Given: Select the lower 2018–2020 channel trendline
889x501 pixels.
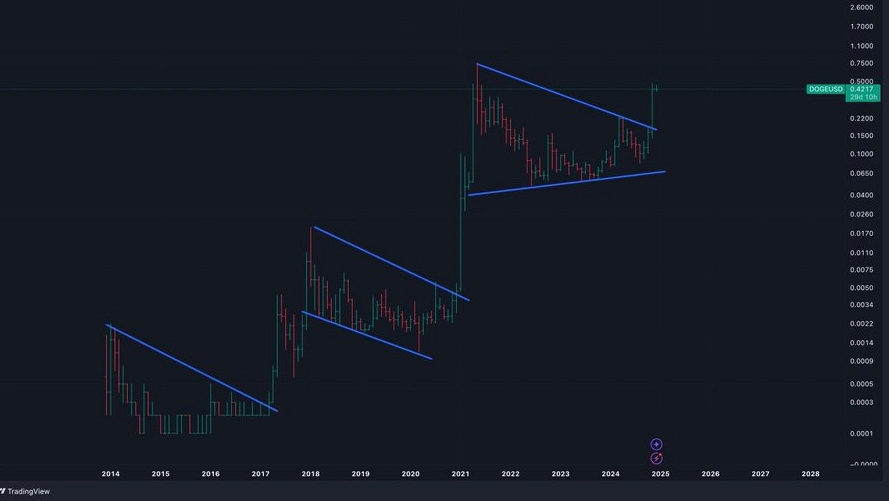Looking at the screenshot, I should pos(367,335).
